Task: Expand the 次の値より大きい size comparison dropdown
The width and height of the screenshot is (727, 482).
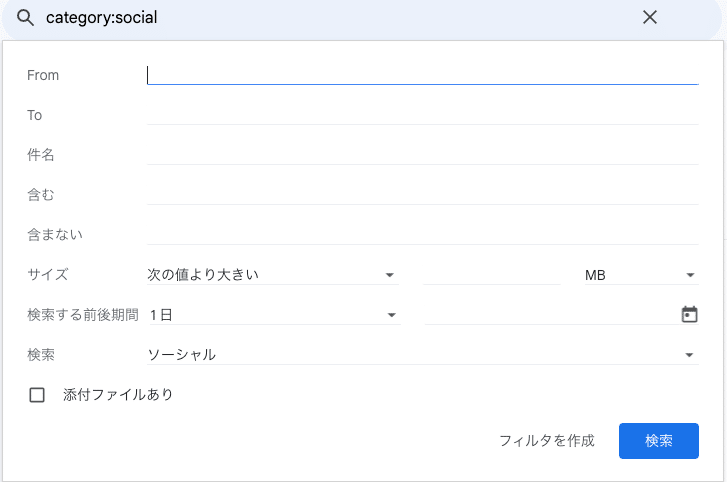Action: pos(273,275)
